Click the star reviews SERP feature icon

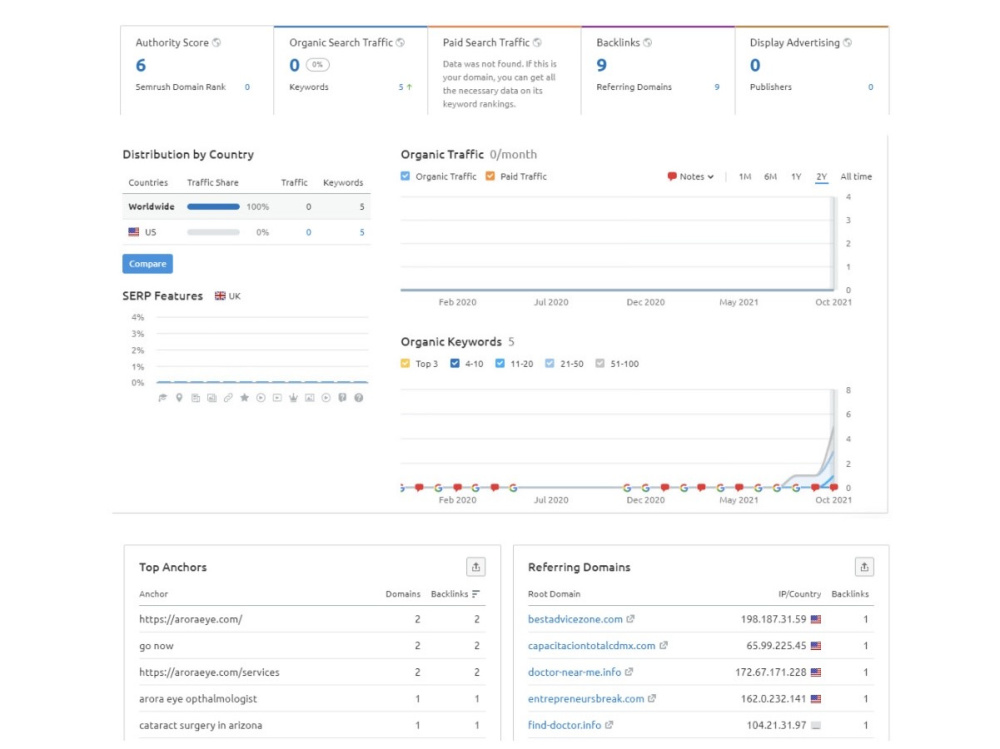pos(244,398)
